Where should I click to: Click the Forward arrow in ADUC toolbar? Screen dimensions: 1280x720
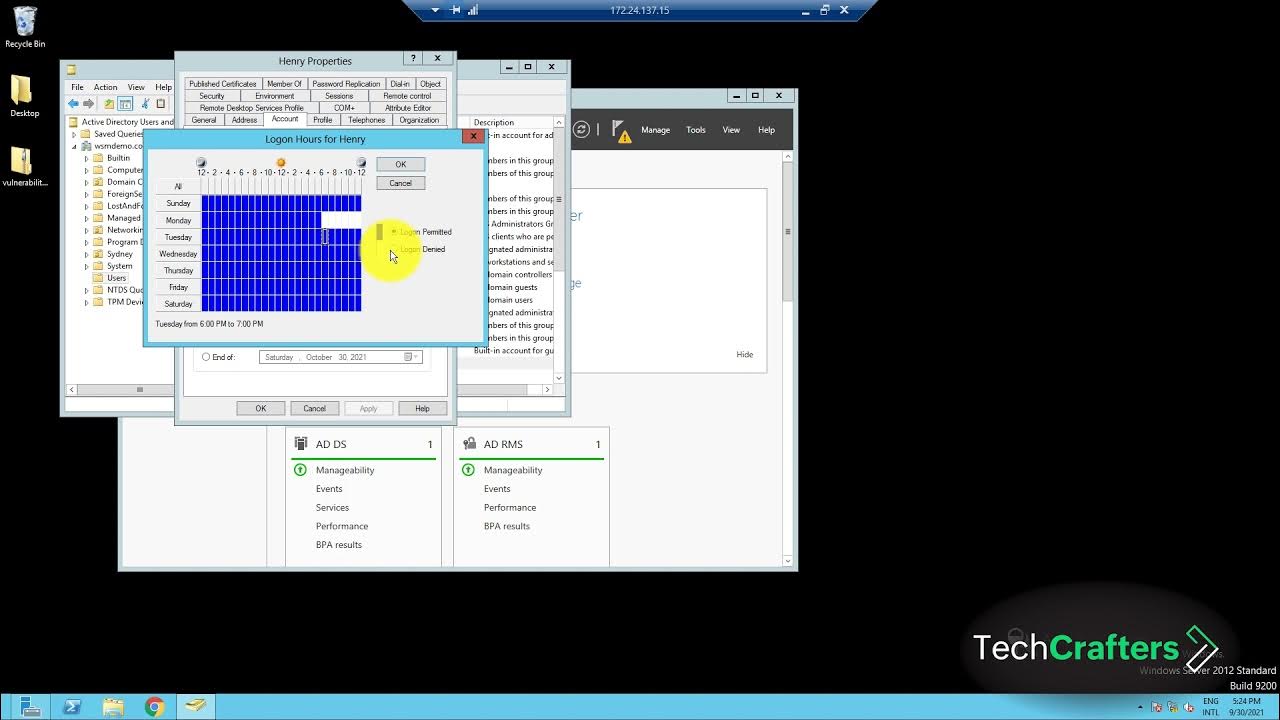click(x=88, y=104)
